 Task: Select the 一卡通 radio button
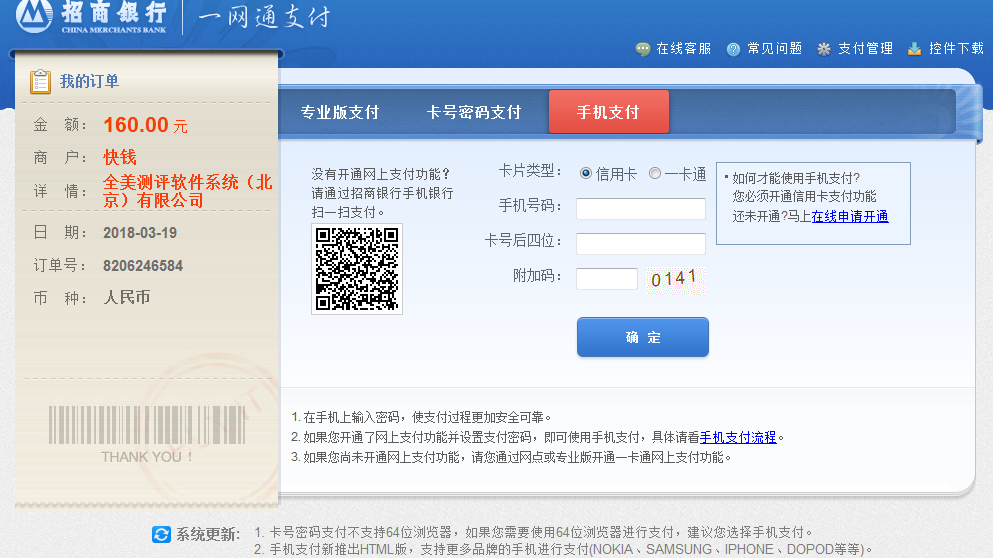coord(655,174)
